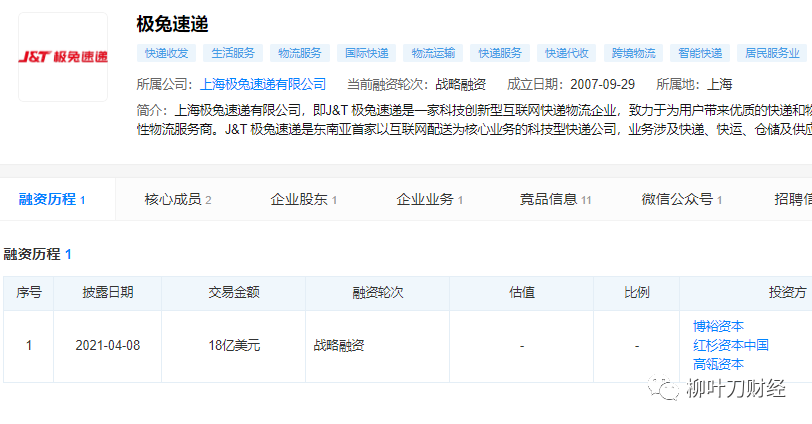Image resolution: width=812 pixels, height=424 pixels.
Task: Switch to the 竞品信息 tab
Action: [x=555, y=199]
